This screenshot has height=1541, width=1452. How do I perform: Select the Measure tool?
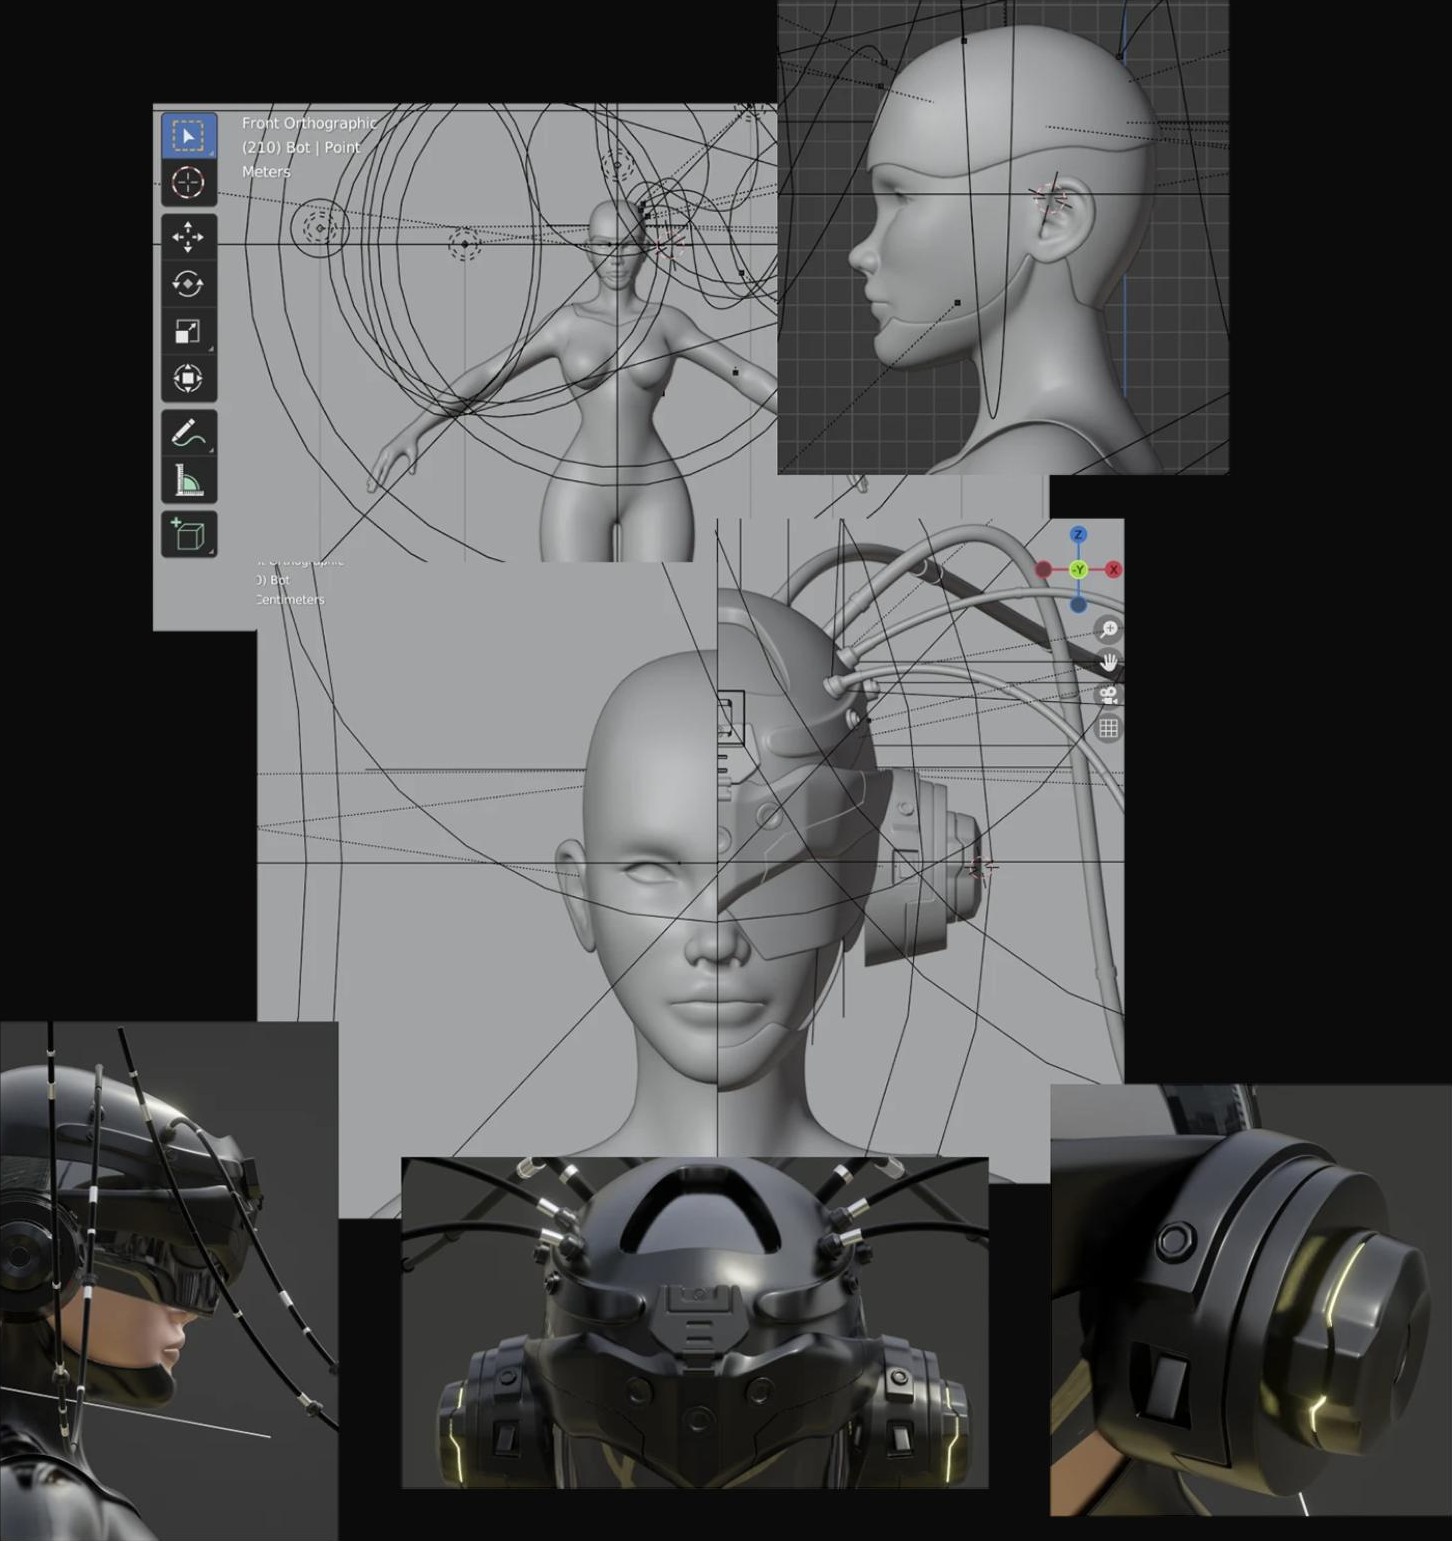click(x=188, y=480)
